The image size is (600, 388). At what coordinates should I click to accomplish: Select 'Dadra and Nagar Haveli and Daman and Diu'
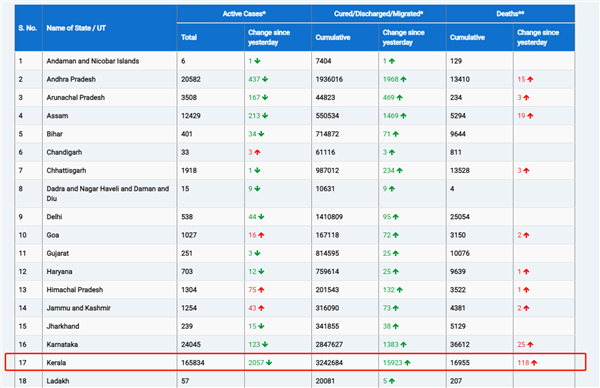click(108, 194)
